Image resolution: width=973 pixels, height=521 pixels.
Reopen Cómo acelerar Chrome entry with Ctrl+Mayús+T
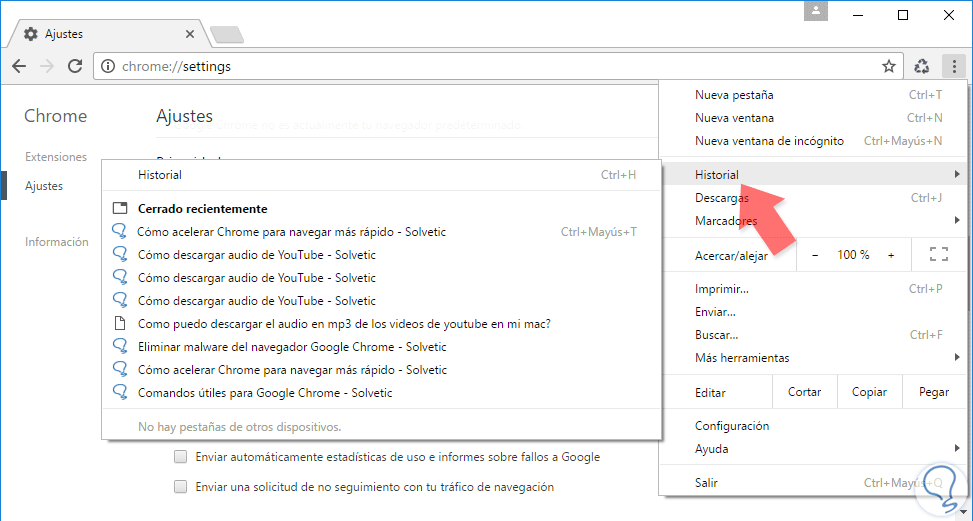pyautogui.click(x=382, y=232)
